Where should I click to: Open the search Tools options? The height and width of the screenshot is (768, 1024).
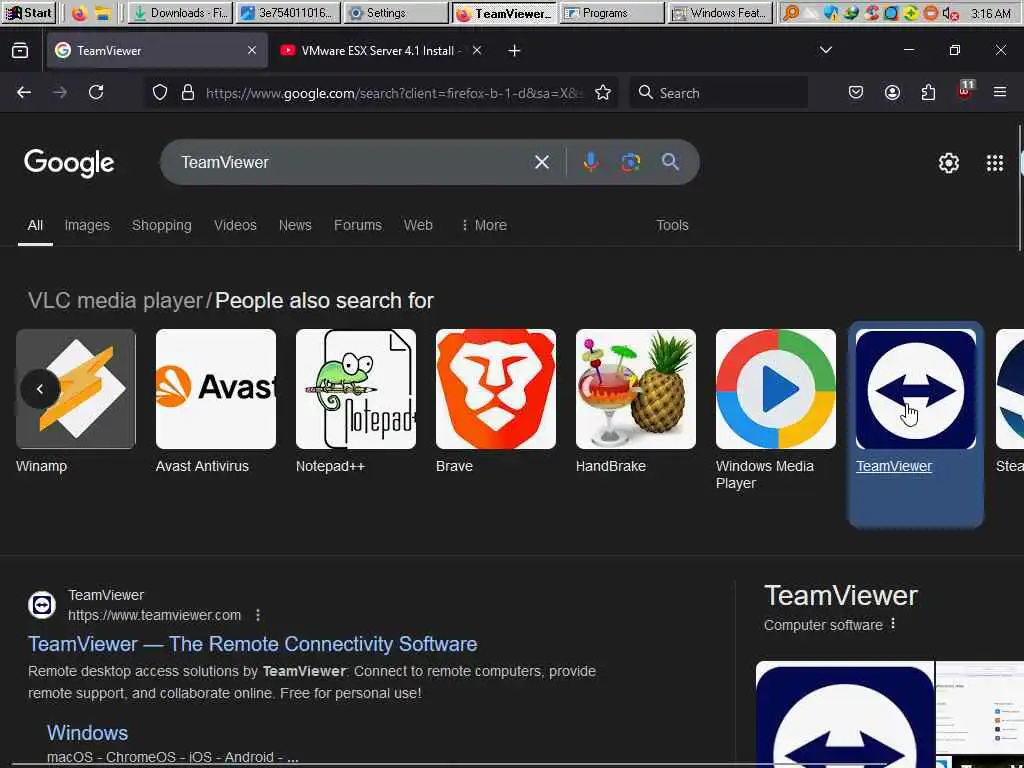pos(672,225)
